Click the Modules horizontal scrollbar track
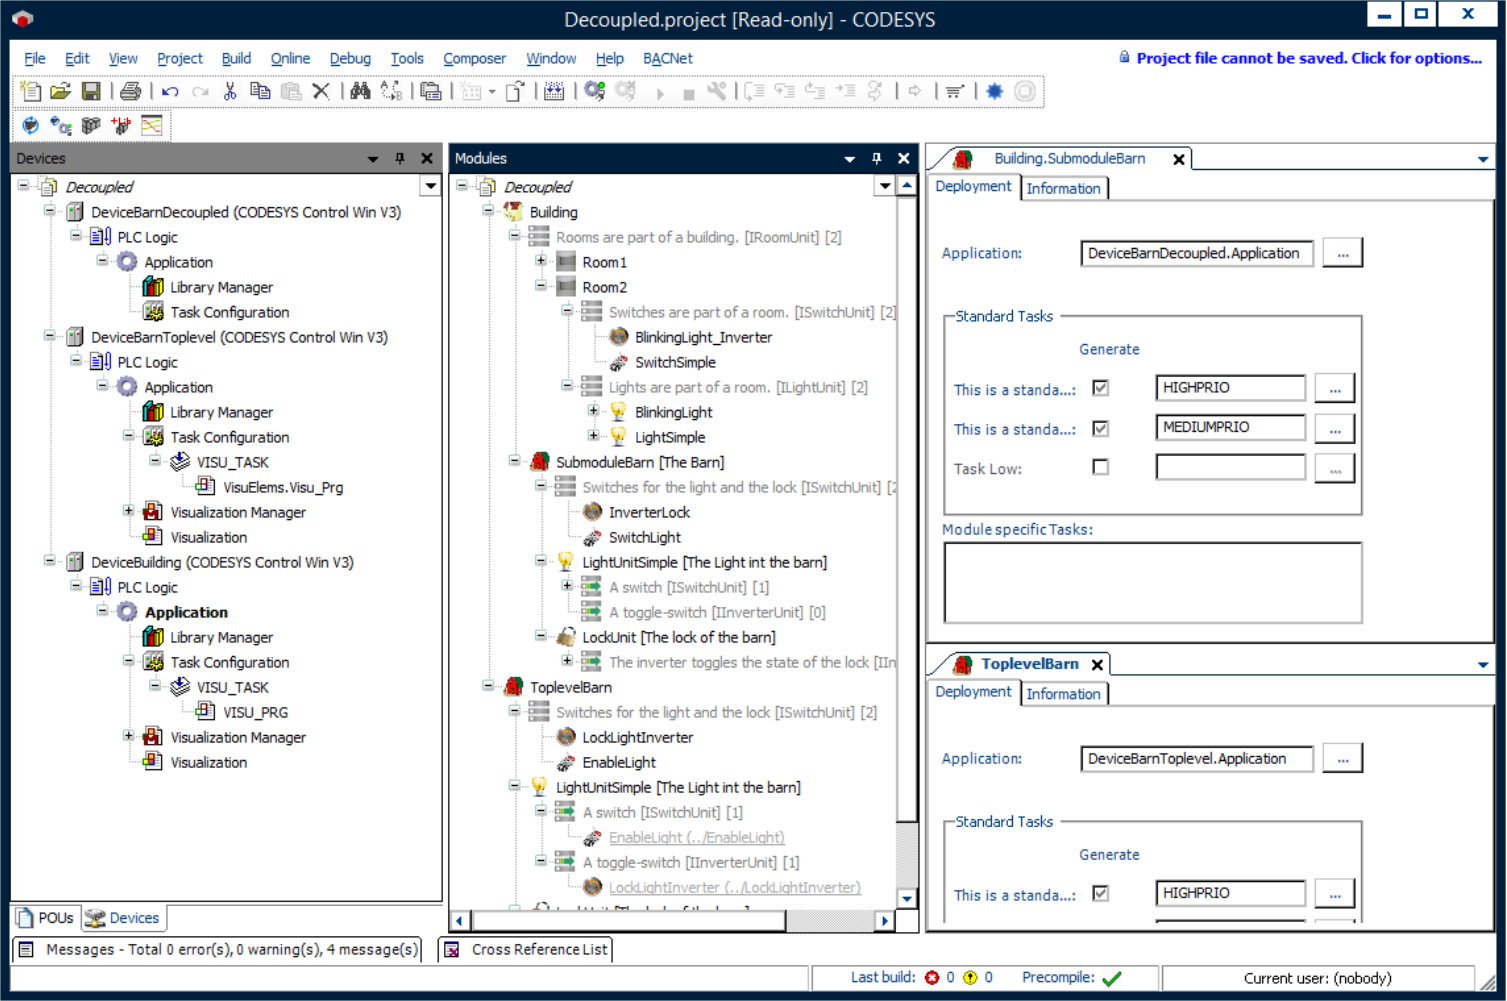Screen dimensions: 1507x1001 point(830,921)
